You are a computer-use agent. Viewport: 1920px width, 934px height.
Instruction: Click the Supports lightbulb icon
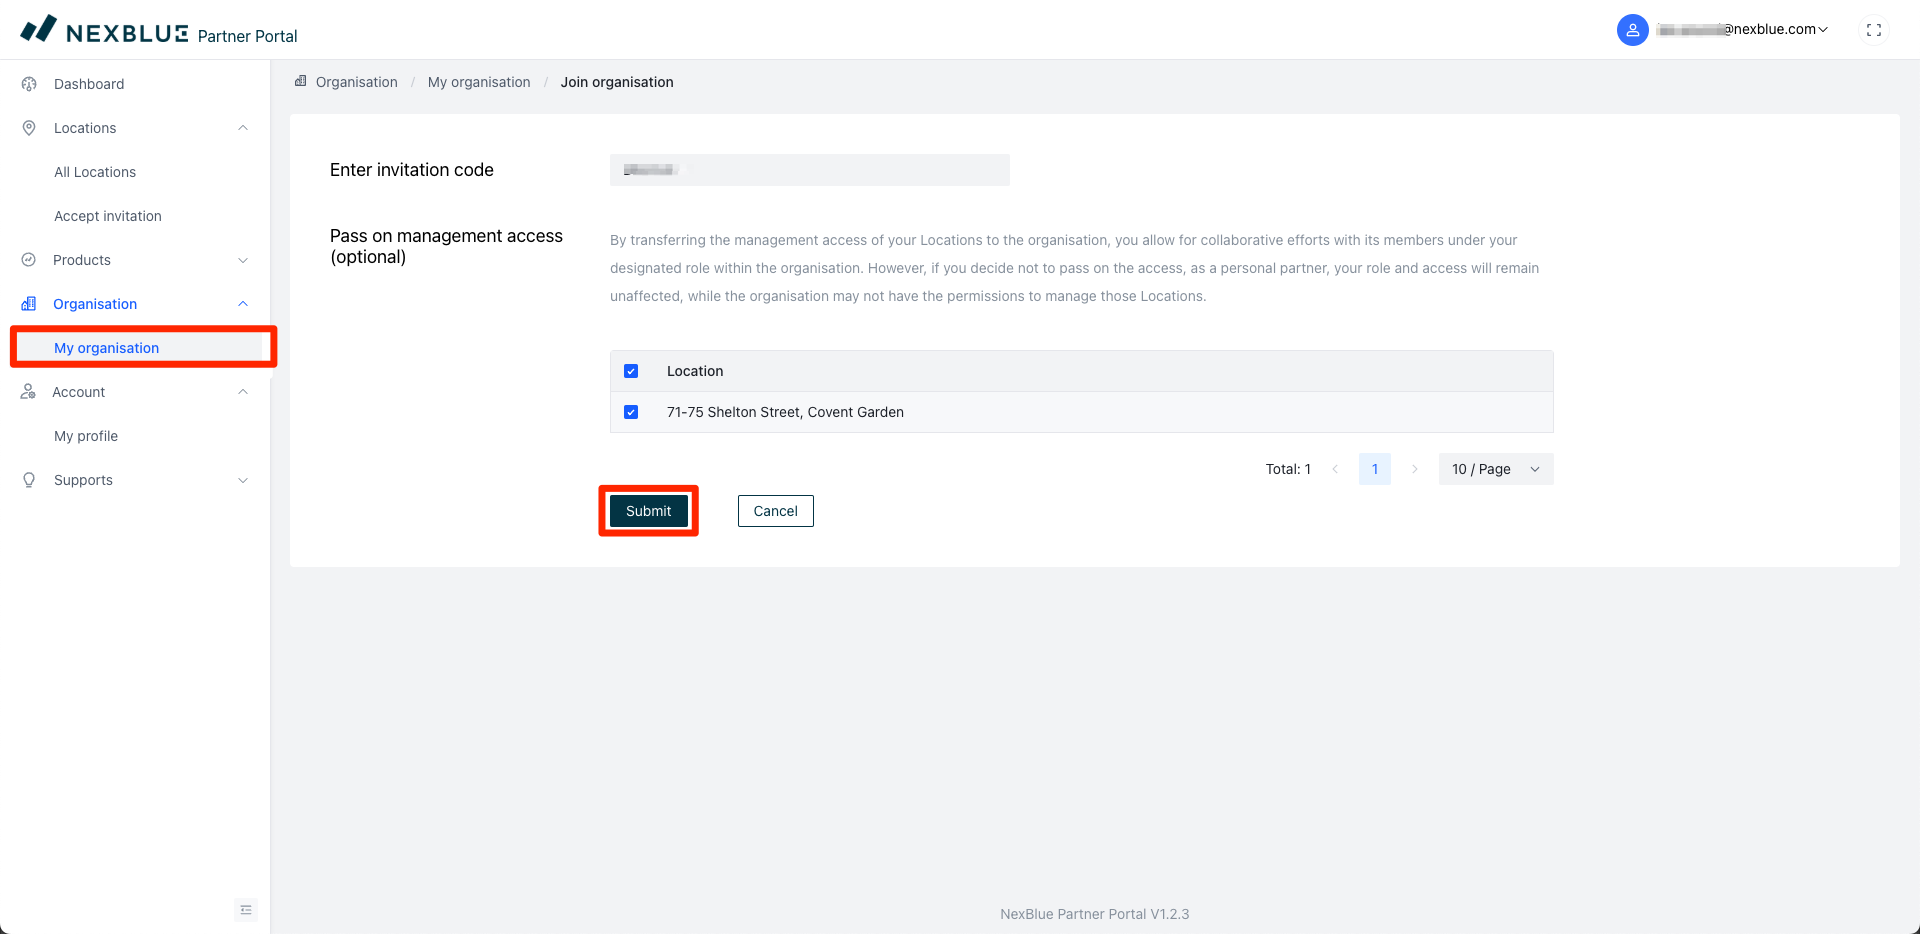click(x=29, y=480)
